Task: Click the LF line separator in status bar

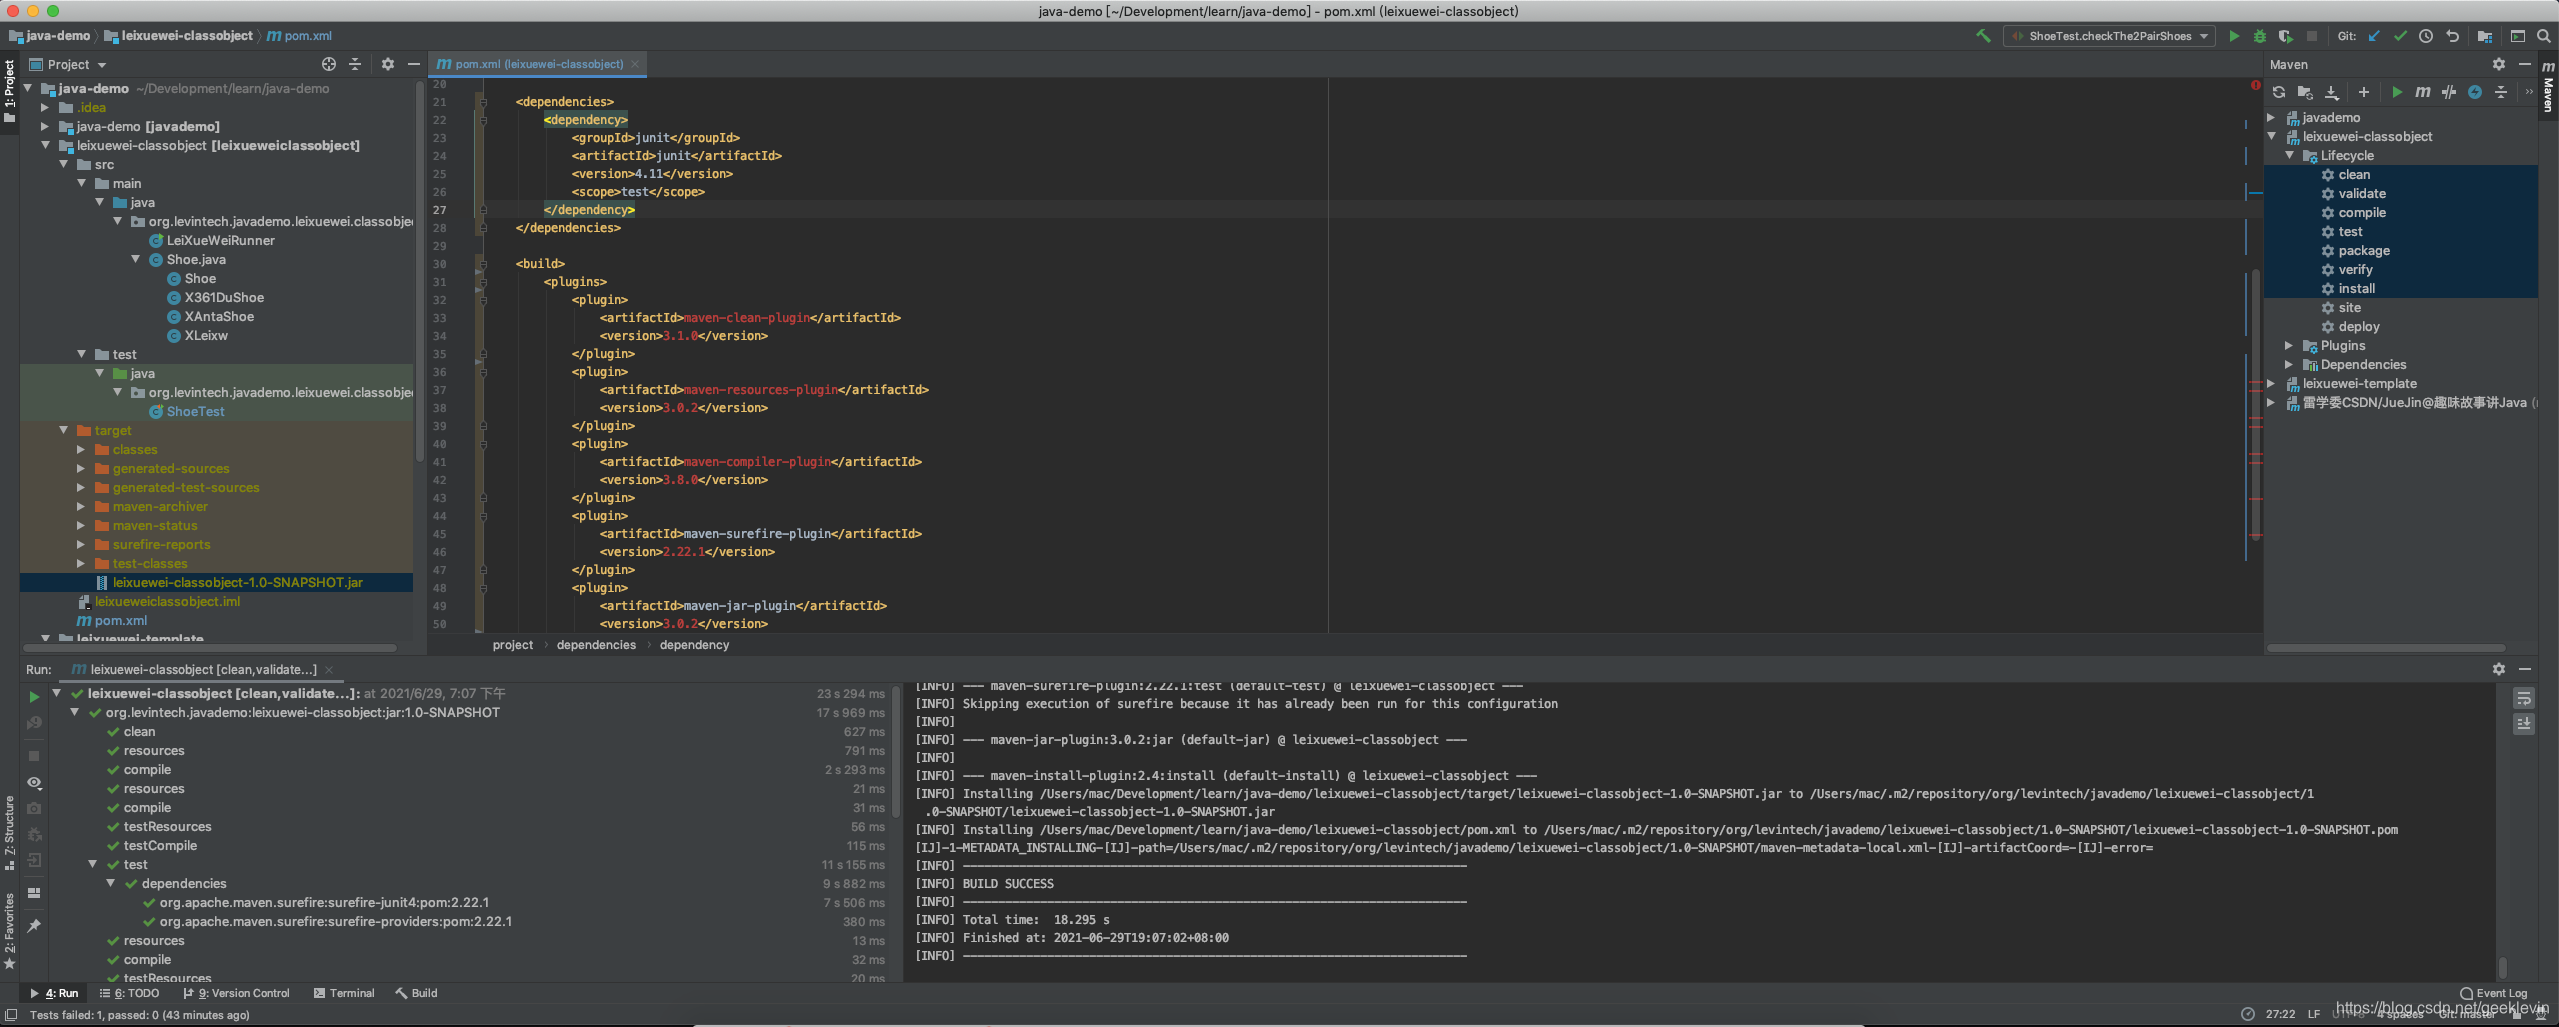Action: (x=2314, y=1014)
